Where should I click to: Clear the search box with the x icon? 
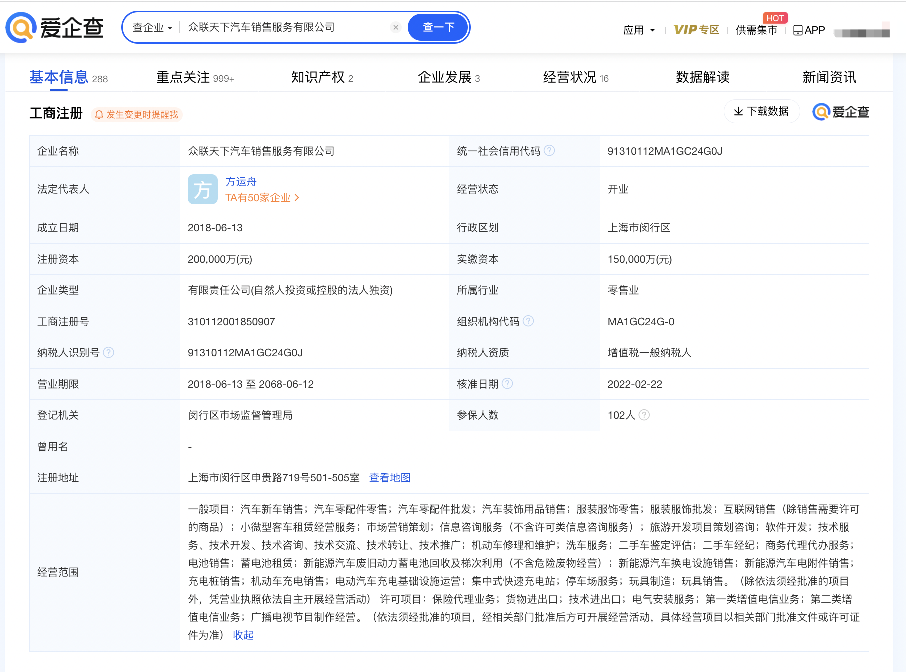coord(395,27)
